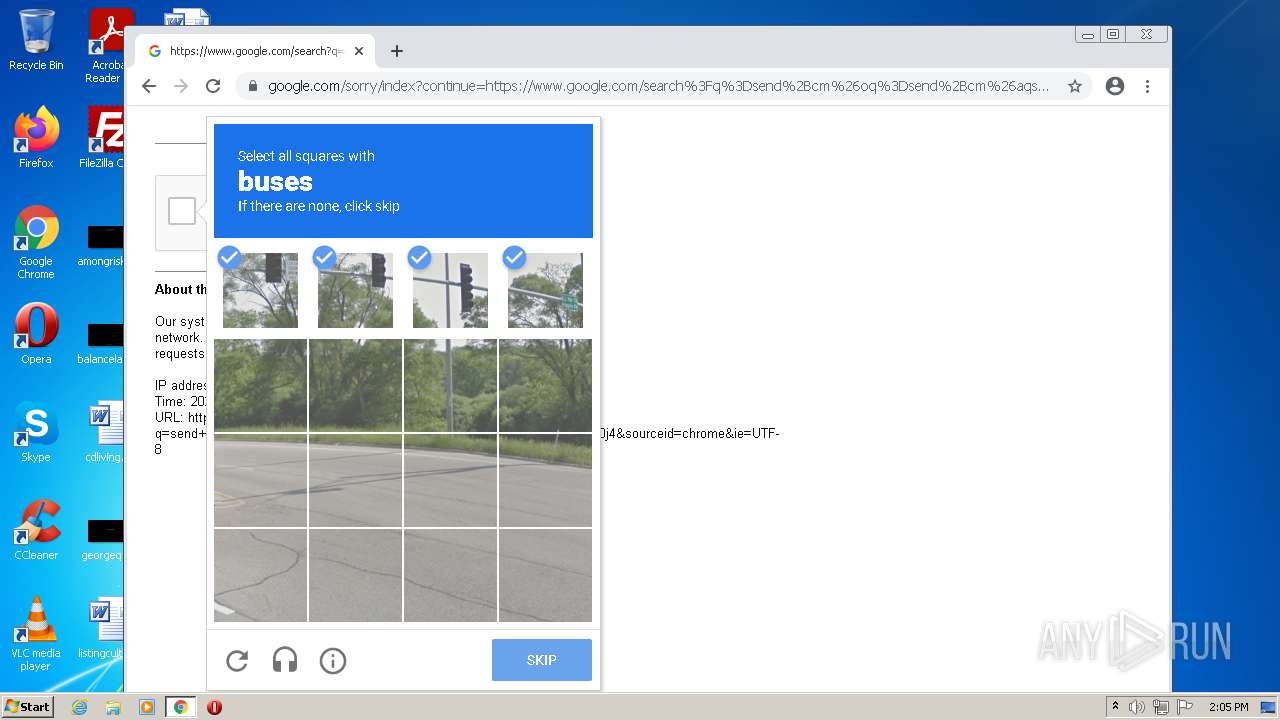
Task: Select the google.com/search browser tab
Action: (x=256, y=51)
